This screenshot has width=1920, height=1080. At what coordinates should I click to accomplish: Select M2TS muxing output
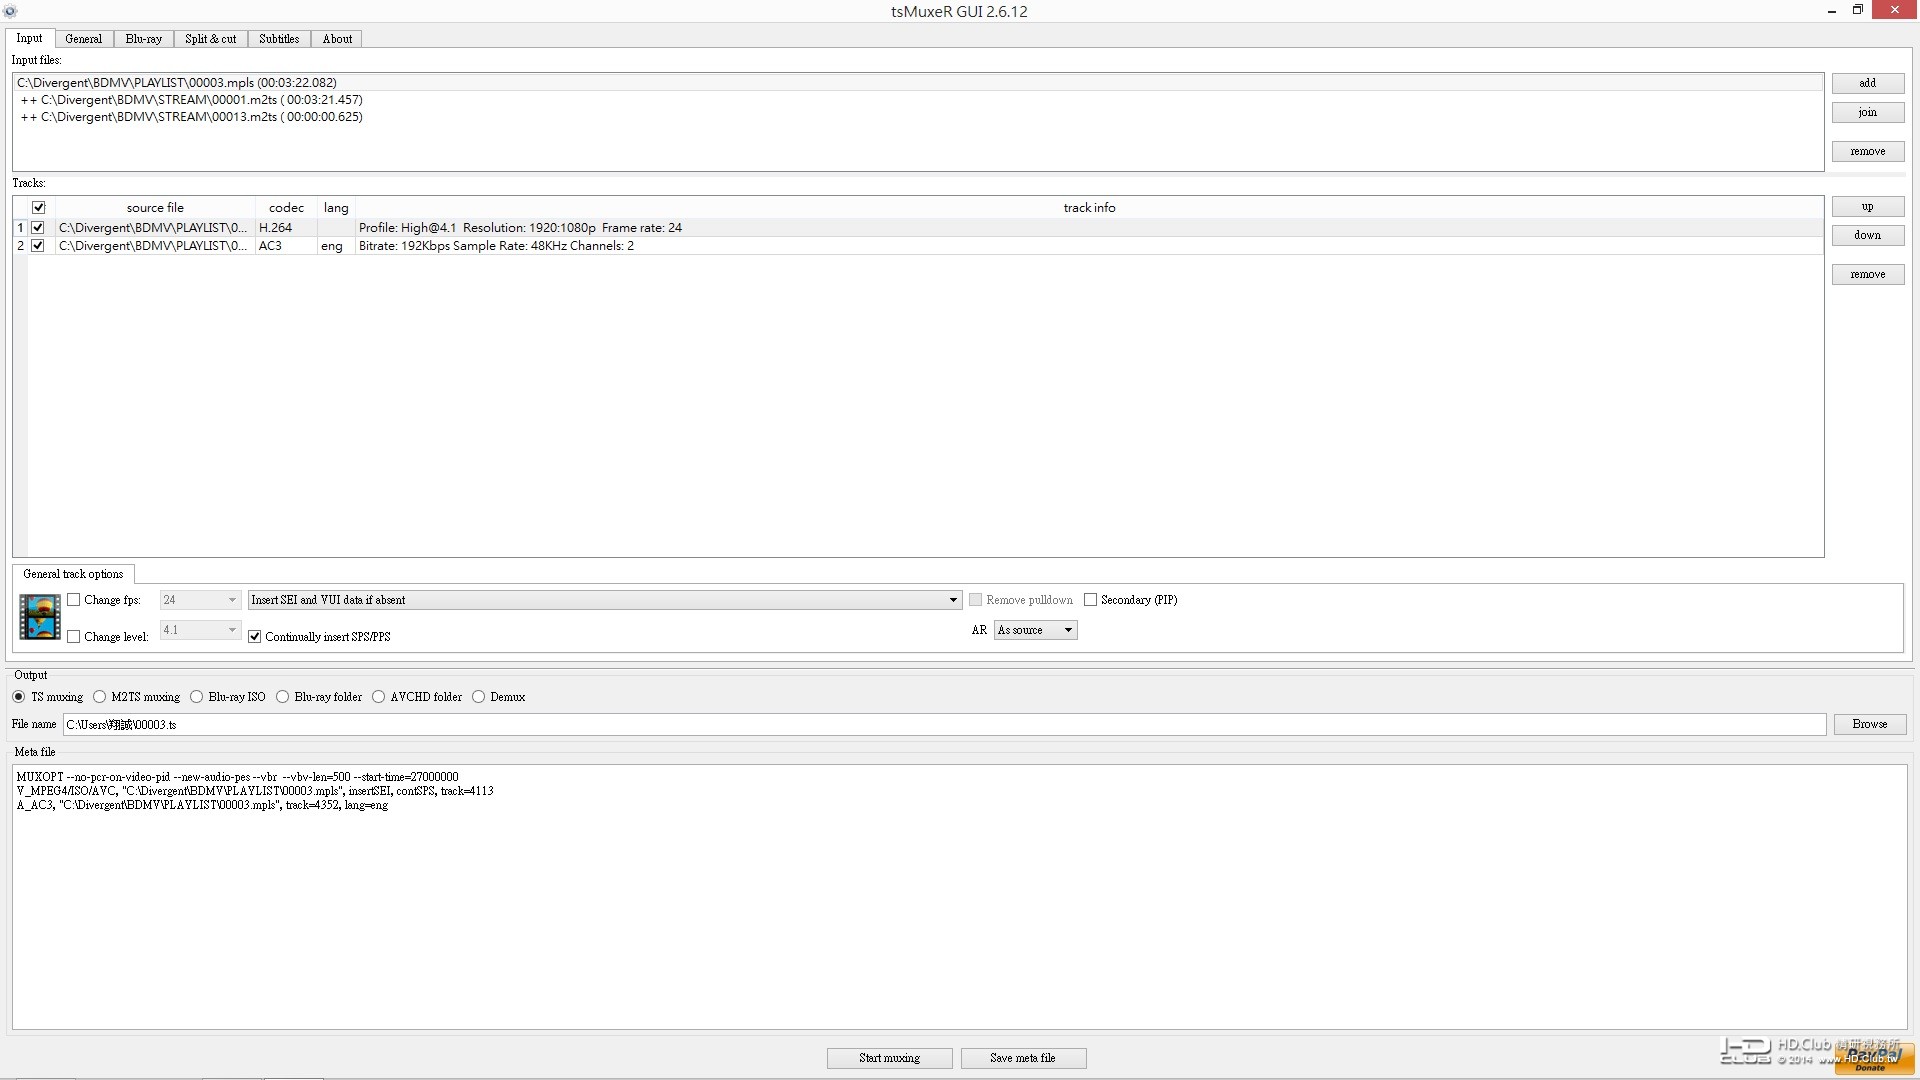point(100,697)
